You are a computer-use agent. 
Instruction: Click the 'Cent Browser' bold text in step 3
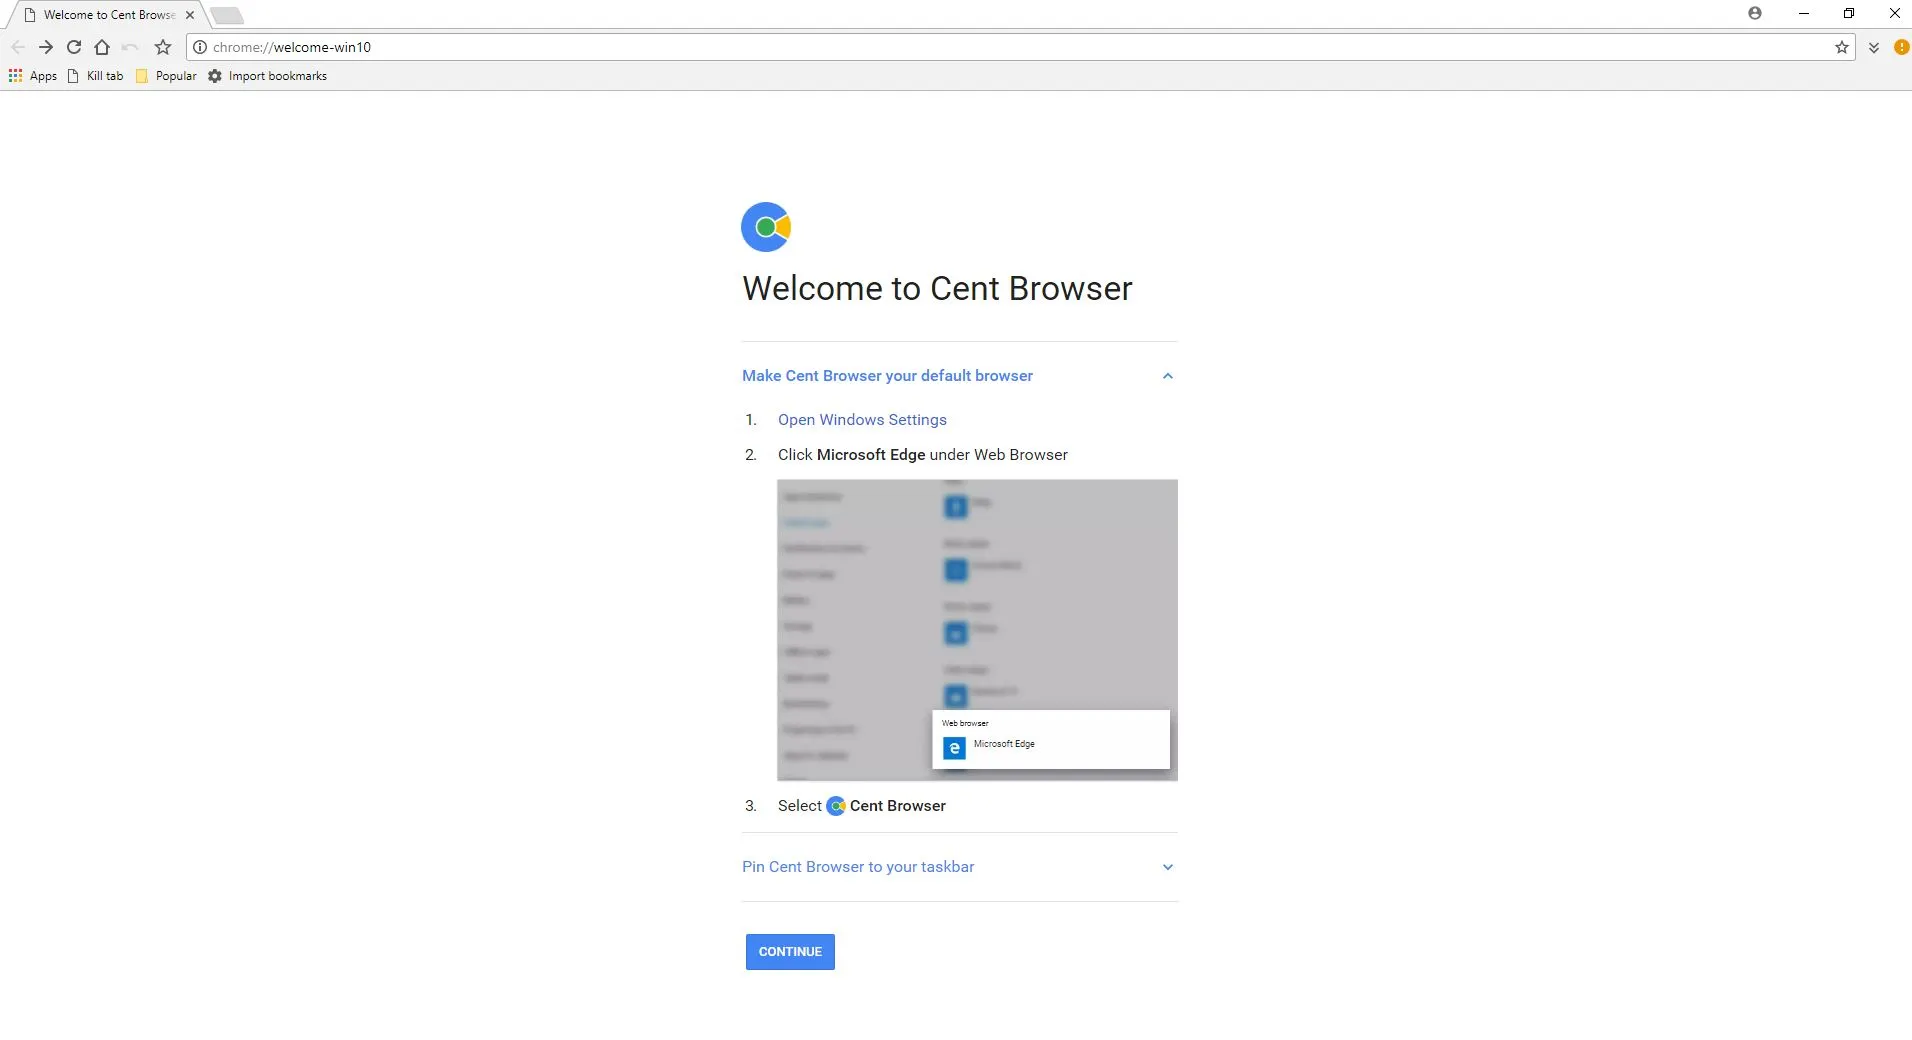(898, 806)
